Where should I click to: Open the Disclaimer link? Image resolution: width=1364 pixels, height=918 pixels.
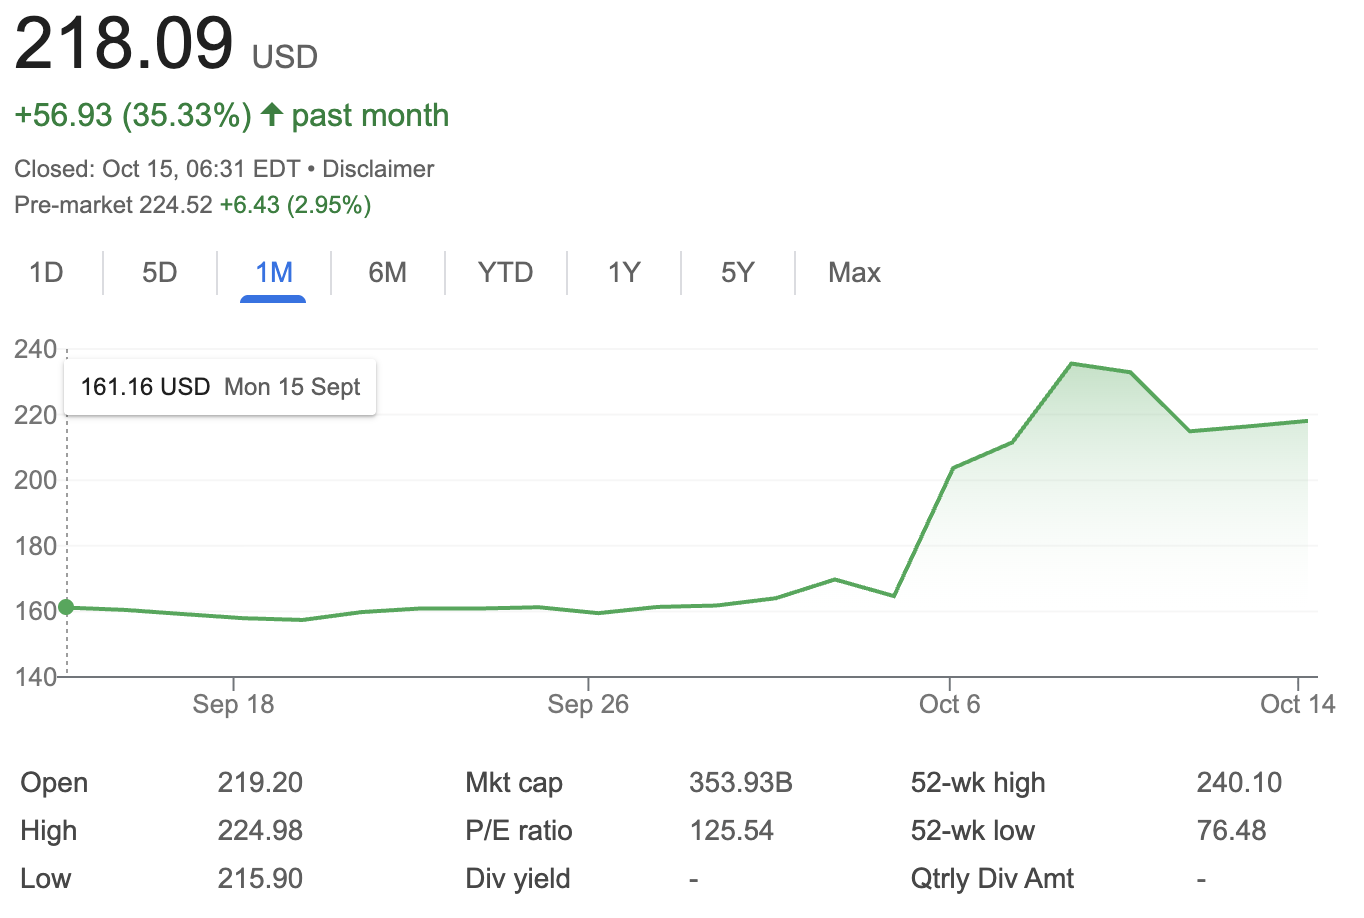click(x=378, y=169)
